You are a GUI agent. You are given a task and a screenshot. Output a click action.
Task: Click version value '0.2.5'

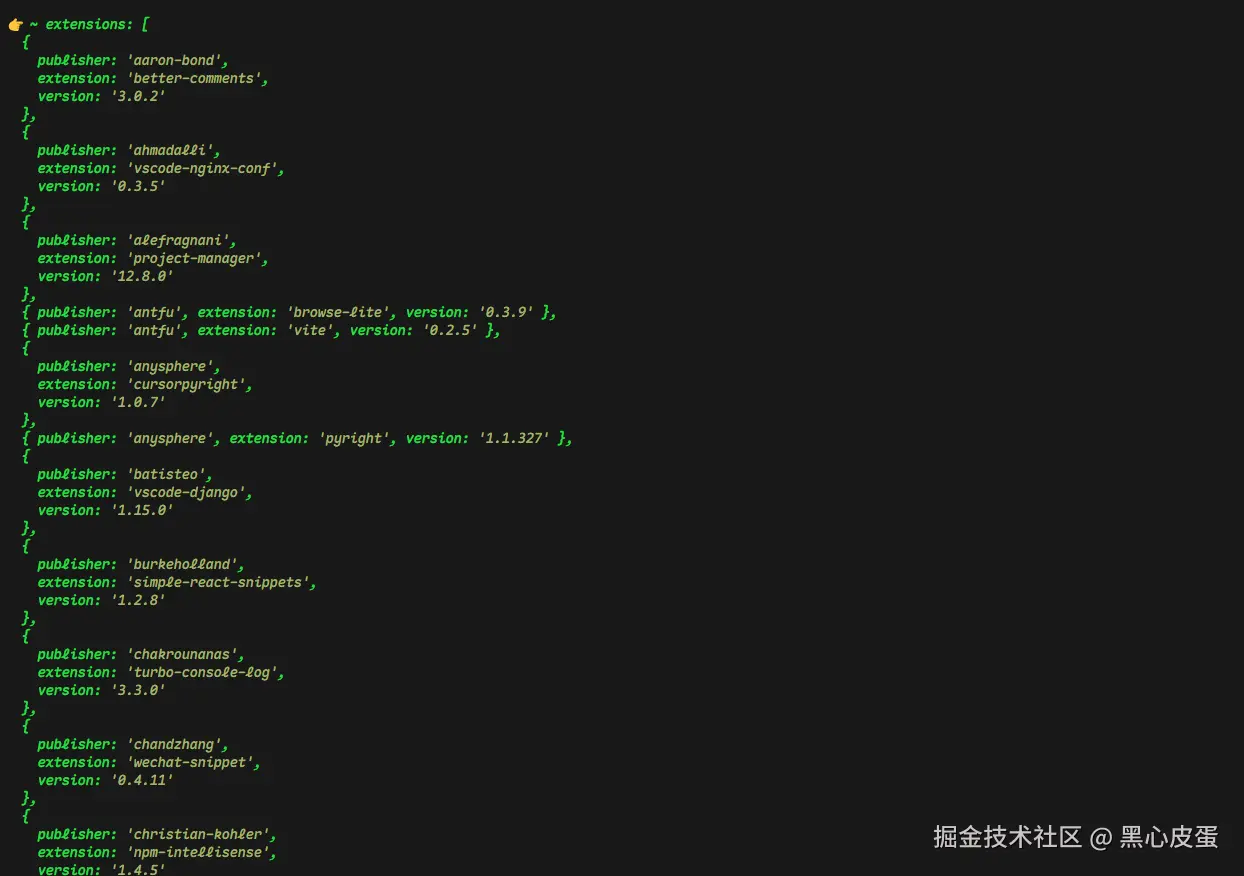click(449, 330)
